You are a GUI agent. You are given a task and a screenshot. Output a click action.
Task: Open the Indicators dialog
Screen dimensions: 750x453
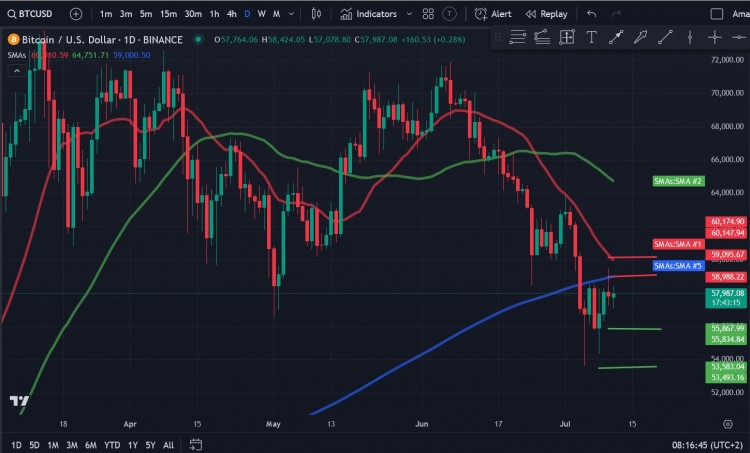(369, 14)
